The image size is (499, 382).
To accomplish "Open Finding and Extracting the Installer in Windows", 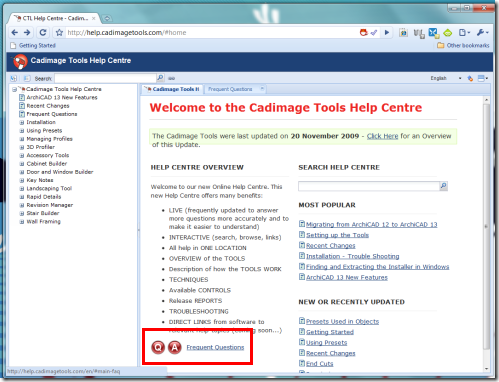I will 378,267.
